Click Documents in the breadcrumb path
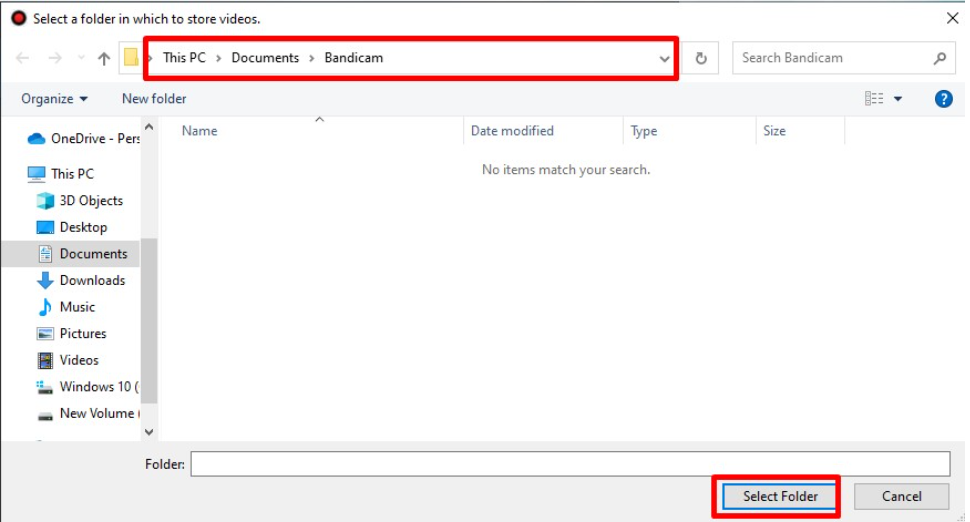This screenshot has height=522, width=970. point(265,58)
